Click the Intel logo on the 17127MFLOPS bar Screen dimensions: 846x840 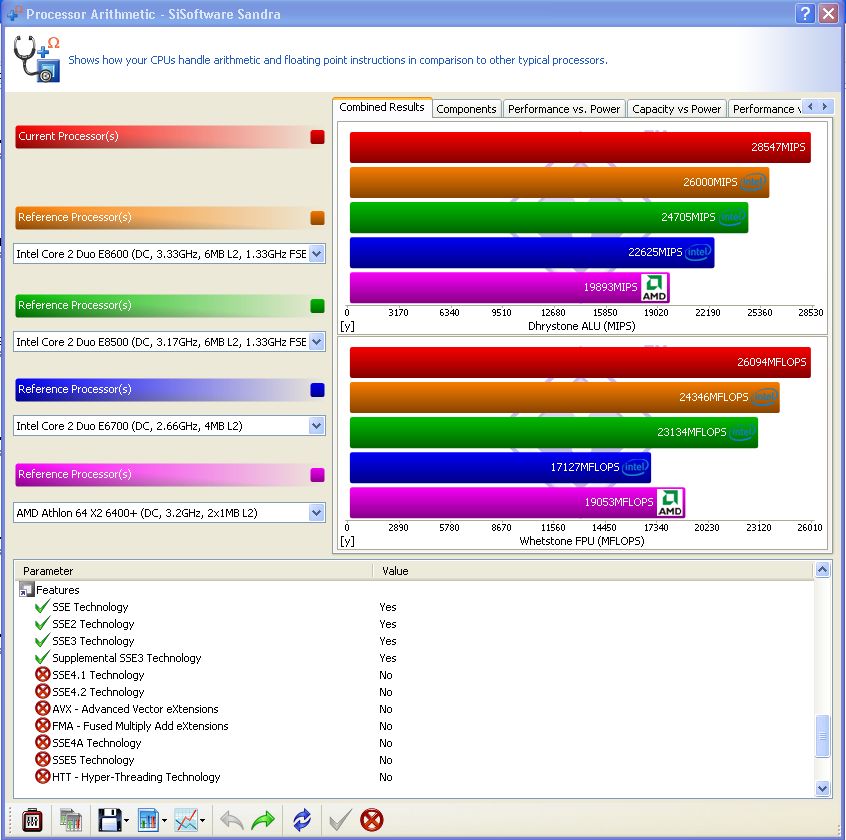635,467
